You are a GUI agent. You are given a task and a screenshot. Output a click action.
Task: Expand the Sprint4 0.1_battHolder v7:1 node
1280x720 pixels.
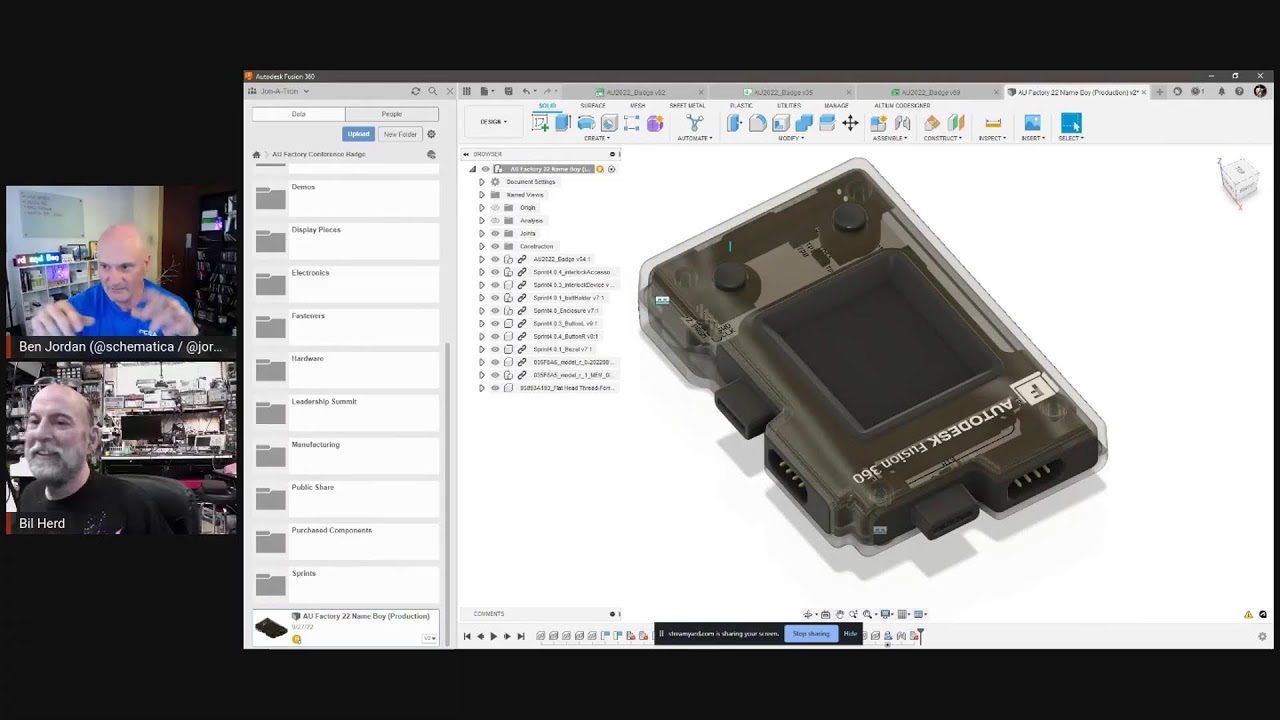[x=482, y=298]
